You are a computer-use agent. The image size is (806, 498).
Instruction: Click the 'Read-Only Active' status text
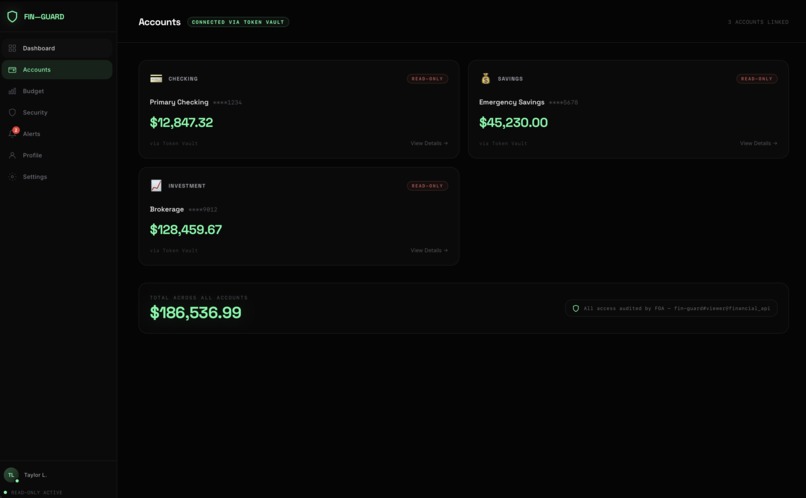click(x=36, y=492)
